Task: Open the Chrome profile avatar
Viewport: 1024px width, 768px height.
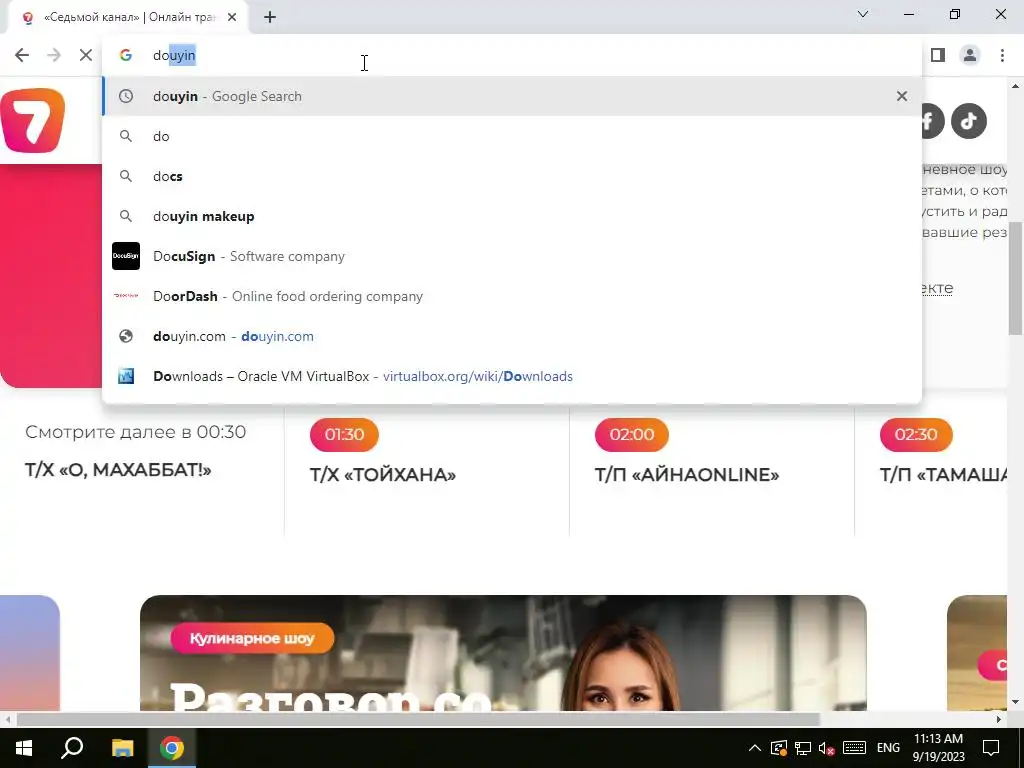Action: 970,56
